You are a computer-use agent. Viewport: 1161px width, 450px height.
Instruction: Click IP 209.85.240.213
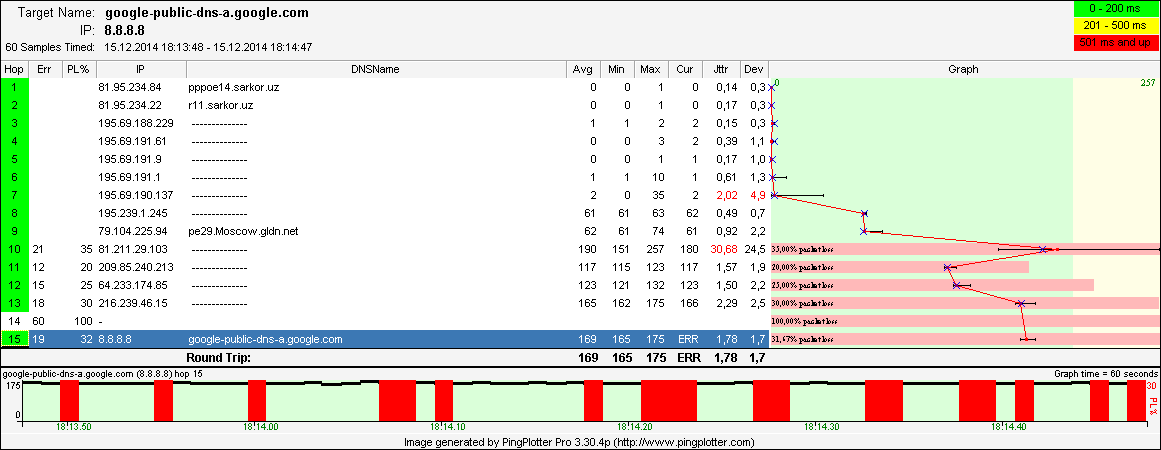click(136, 267)
